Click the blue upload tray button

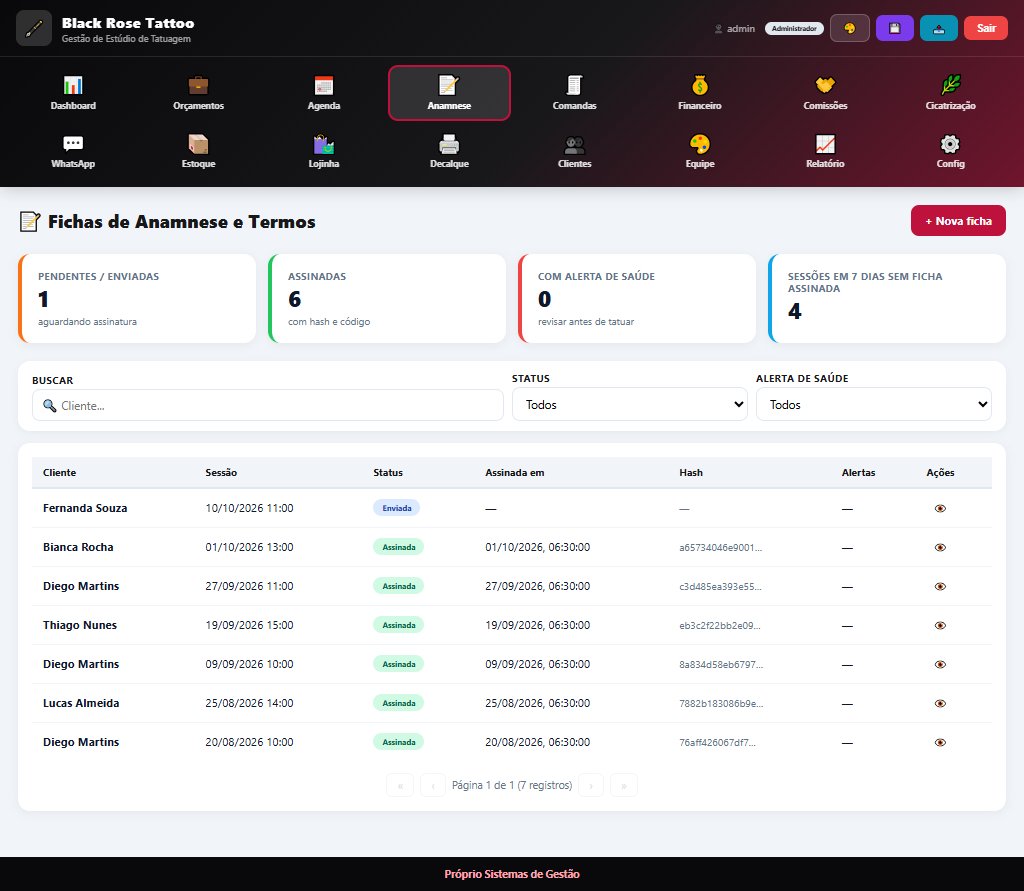pyautogui.click(x=939, y=28)
